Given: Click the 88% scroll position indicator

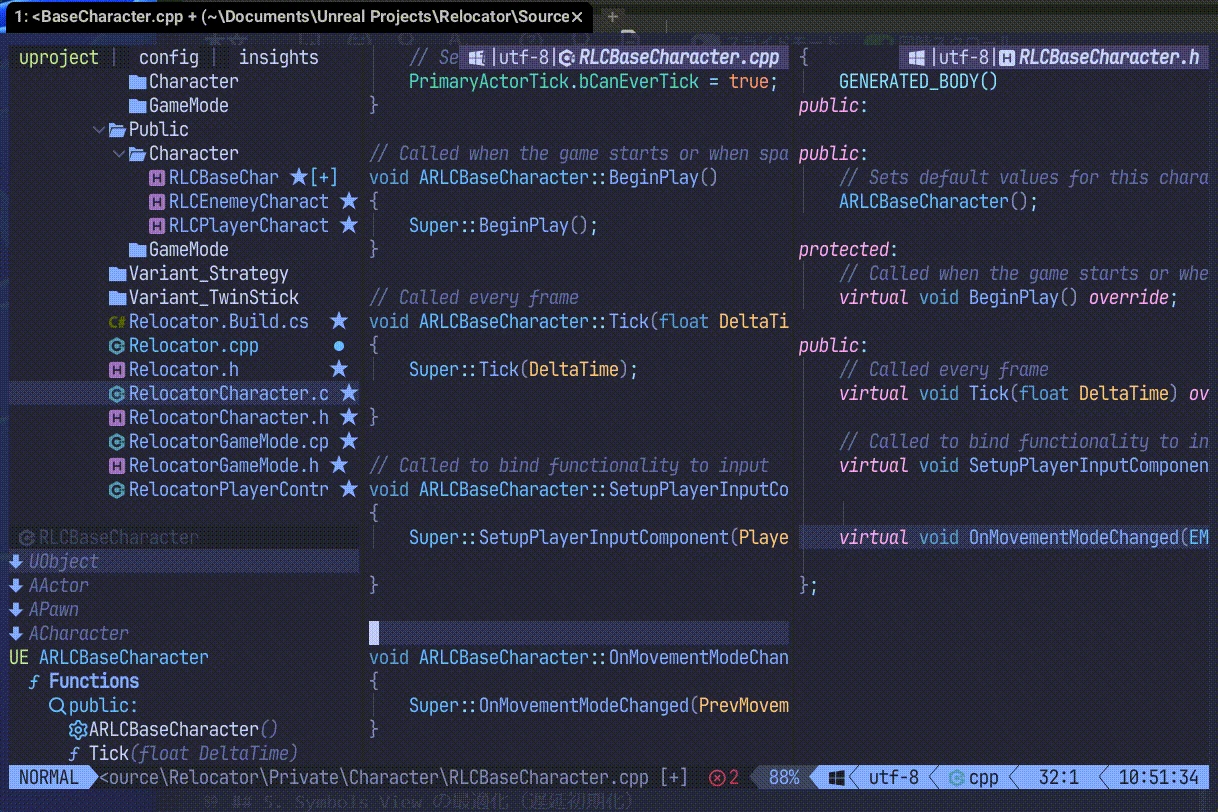Looking at the screenshot, I should pos(784,777).
